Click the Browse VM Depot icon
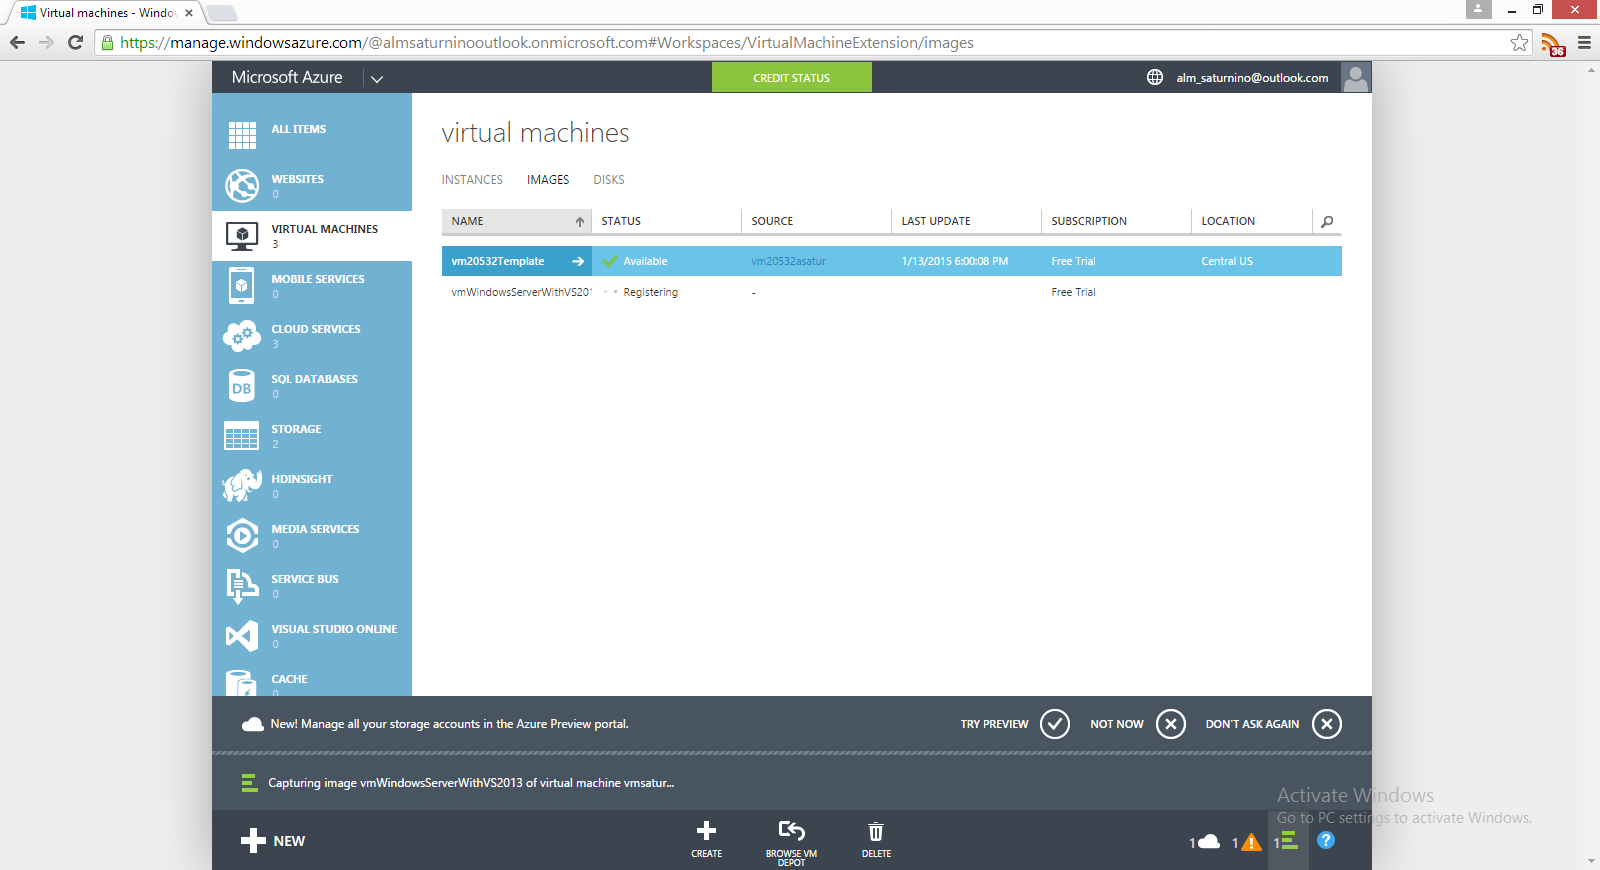The width and height of the screenshot is (1600, 870). tap(791, 831)
